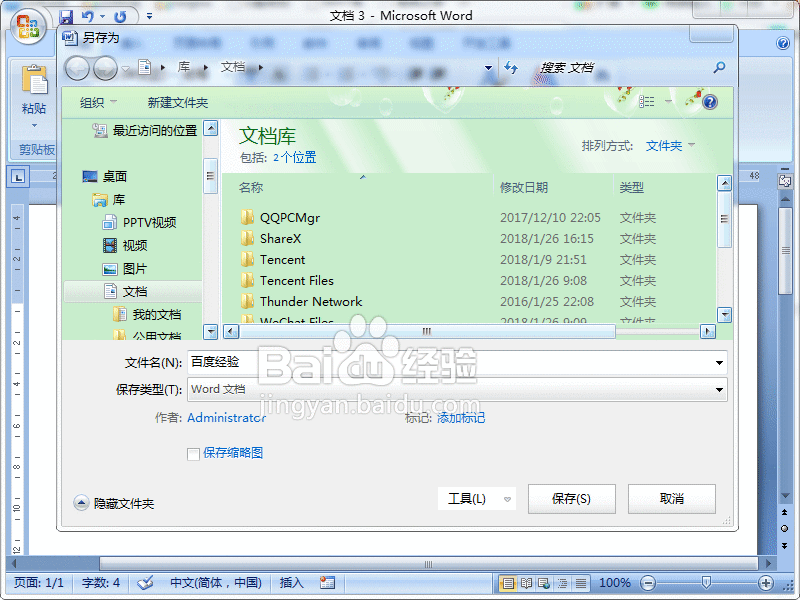
Task: Open the Customize Quick Access Toolbar arrow
Action: 149,16
